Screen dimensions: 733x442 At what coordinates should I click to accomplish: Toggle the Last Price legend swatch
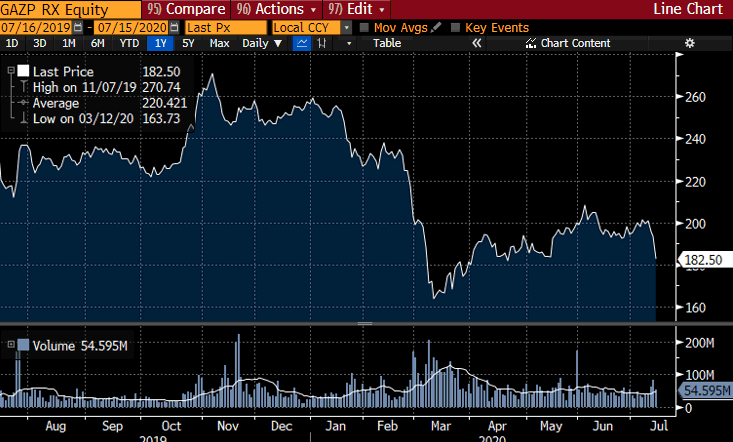coord(22,71)
